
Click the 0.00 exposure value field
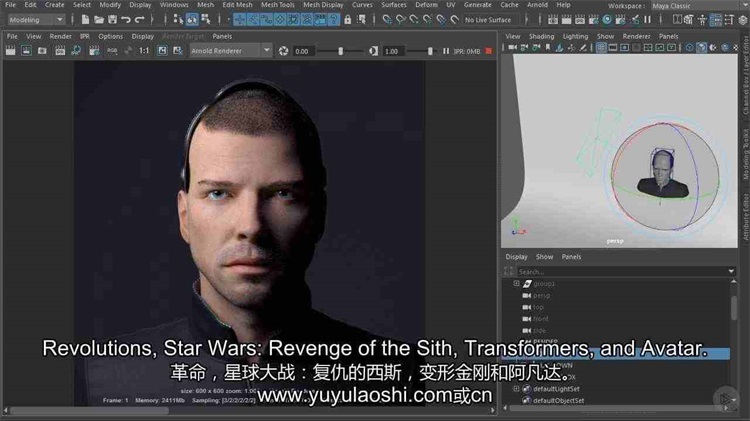(x=302, y=51)
